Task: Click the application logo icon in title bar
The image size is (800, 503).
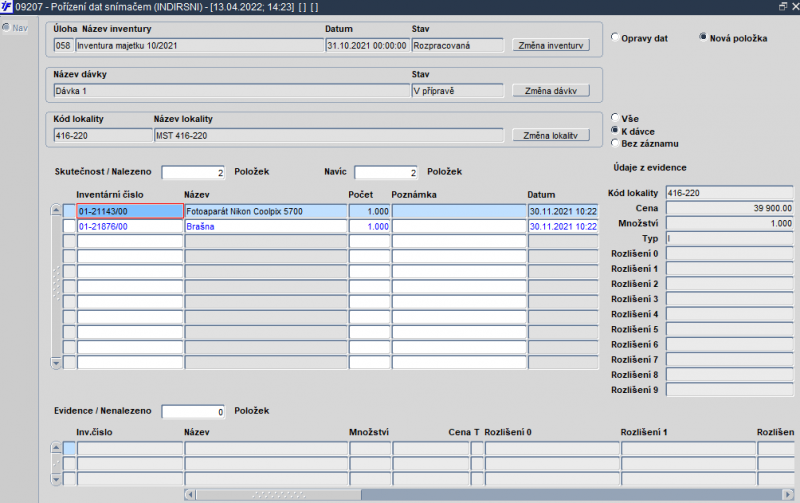Action: pos(6,7)
